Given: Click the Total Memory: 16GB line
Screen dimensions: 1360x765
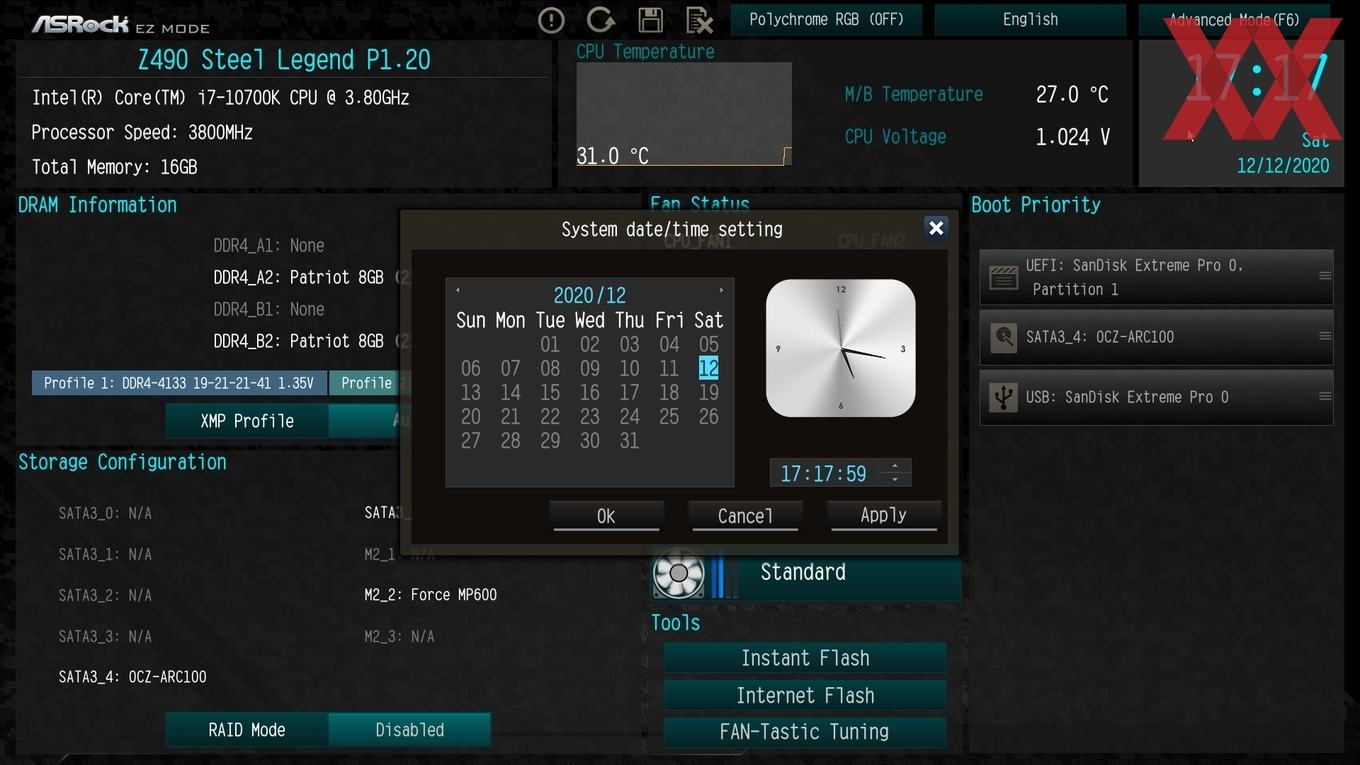Looking at the screenshot, I should [114, 167].
